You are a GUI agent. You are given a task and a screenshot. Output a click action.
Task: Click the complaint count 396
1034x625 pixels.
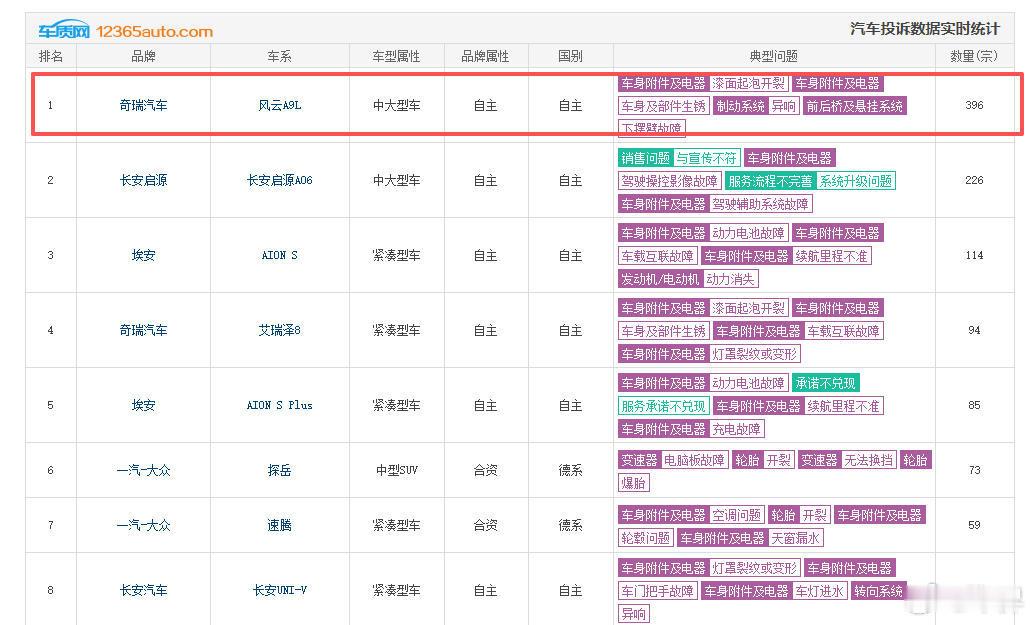(974, 105)
